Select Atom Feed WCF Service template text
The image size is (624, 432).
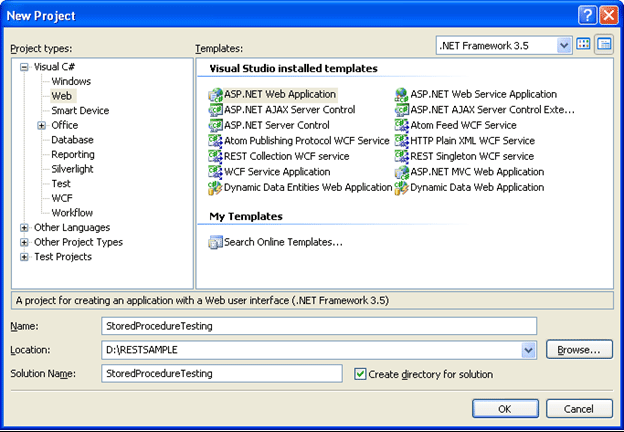point(463,125)
